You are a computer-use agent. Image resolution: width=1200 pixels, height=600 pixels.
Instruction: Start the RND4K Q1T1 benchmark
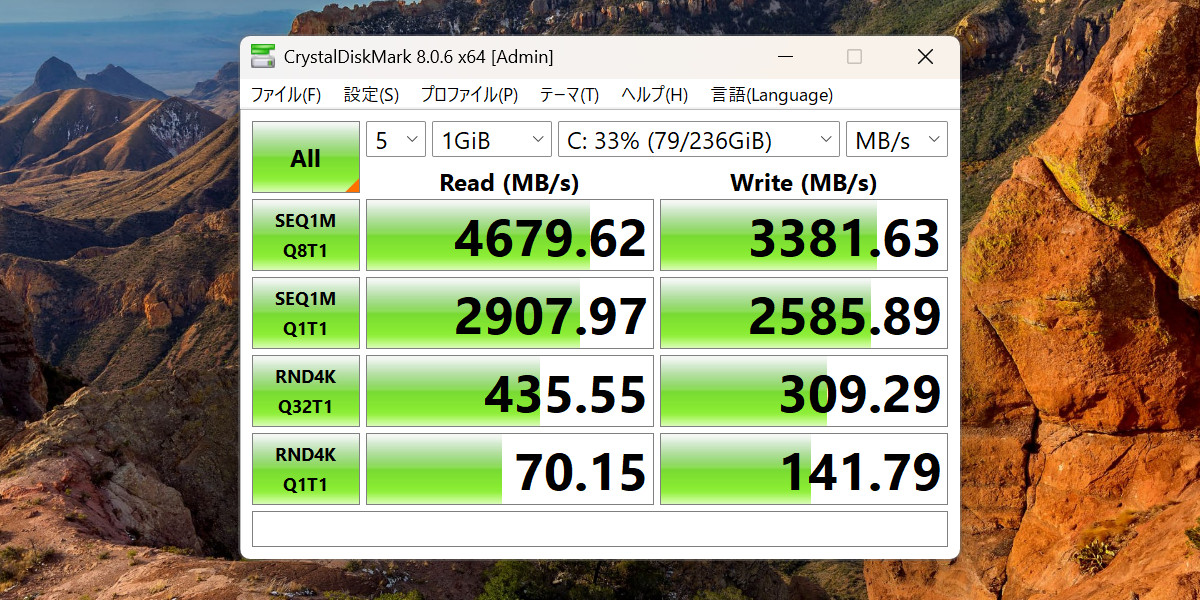click(x=305, y=469)
